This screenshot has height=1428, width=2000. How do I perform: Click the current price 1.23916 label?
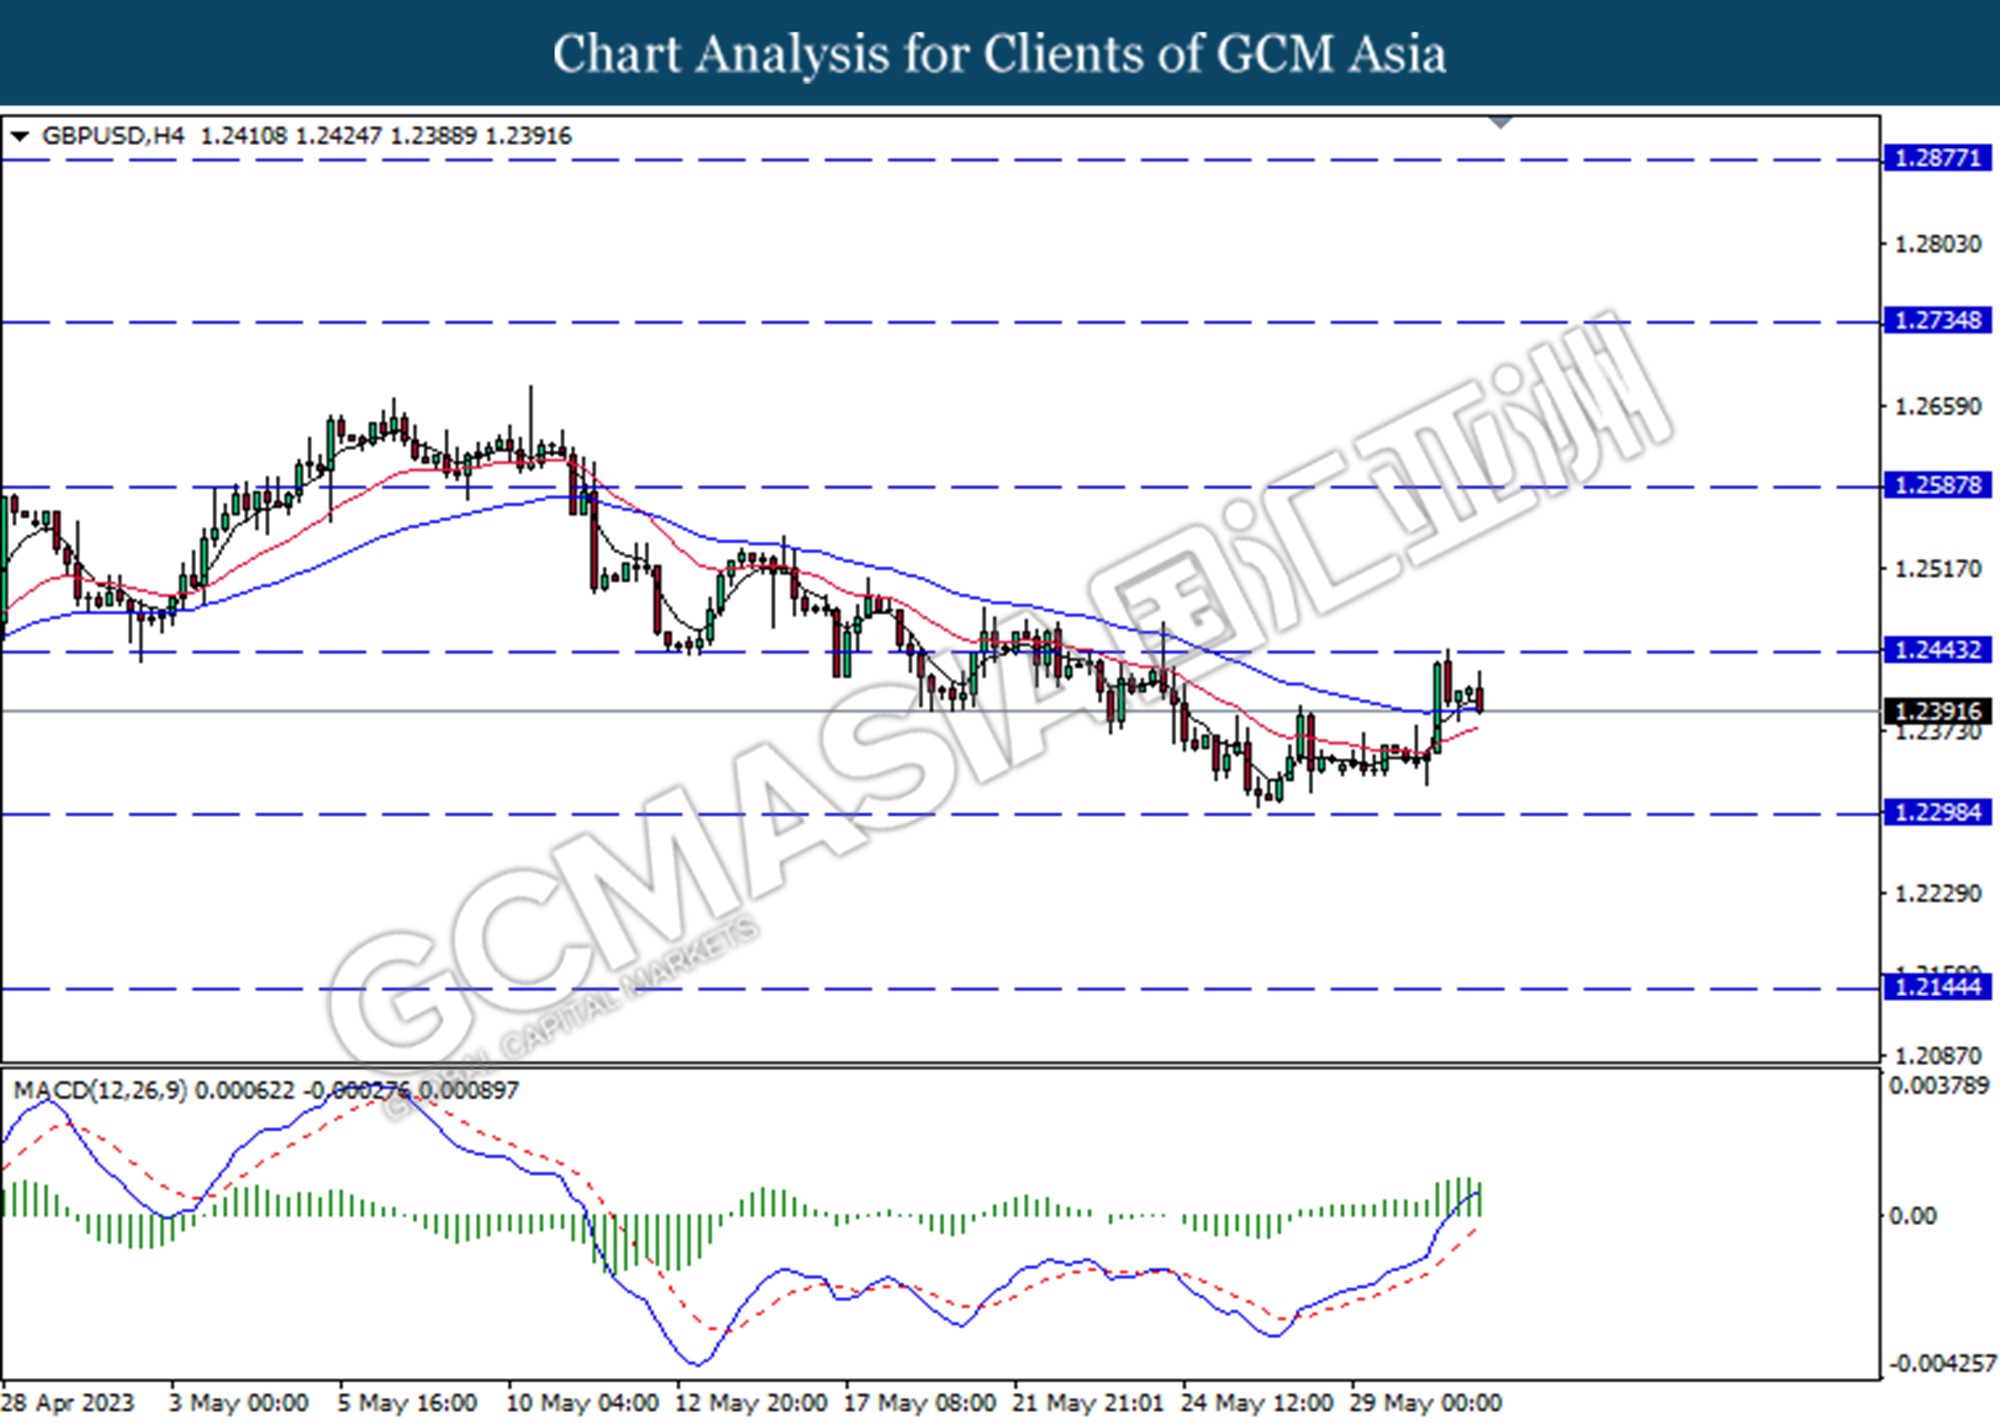pyautogui.click(x=1938, y=711)
